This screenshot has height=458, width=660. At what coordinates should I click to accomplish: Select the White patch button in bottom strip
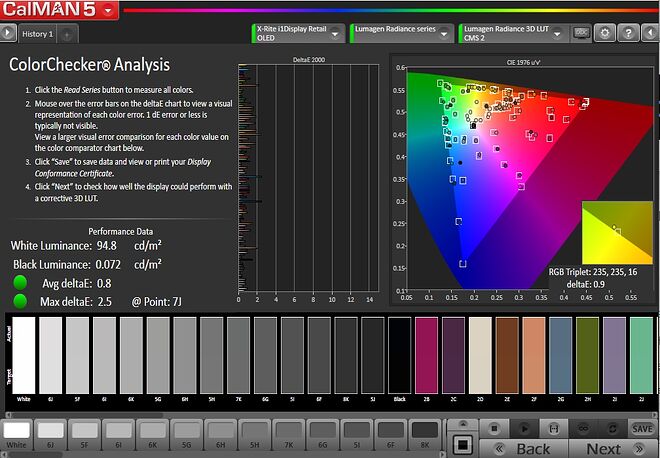16,434
